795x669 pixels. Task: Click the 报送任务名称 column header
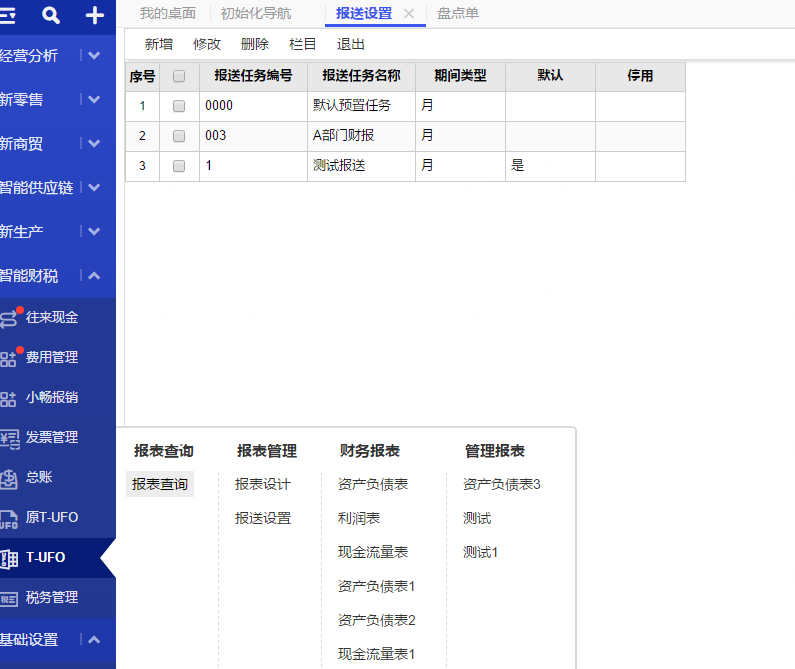[x=362, y=76]
